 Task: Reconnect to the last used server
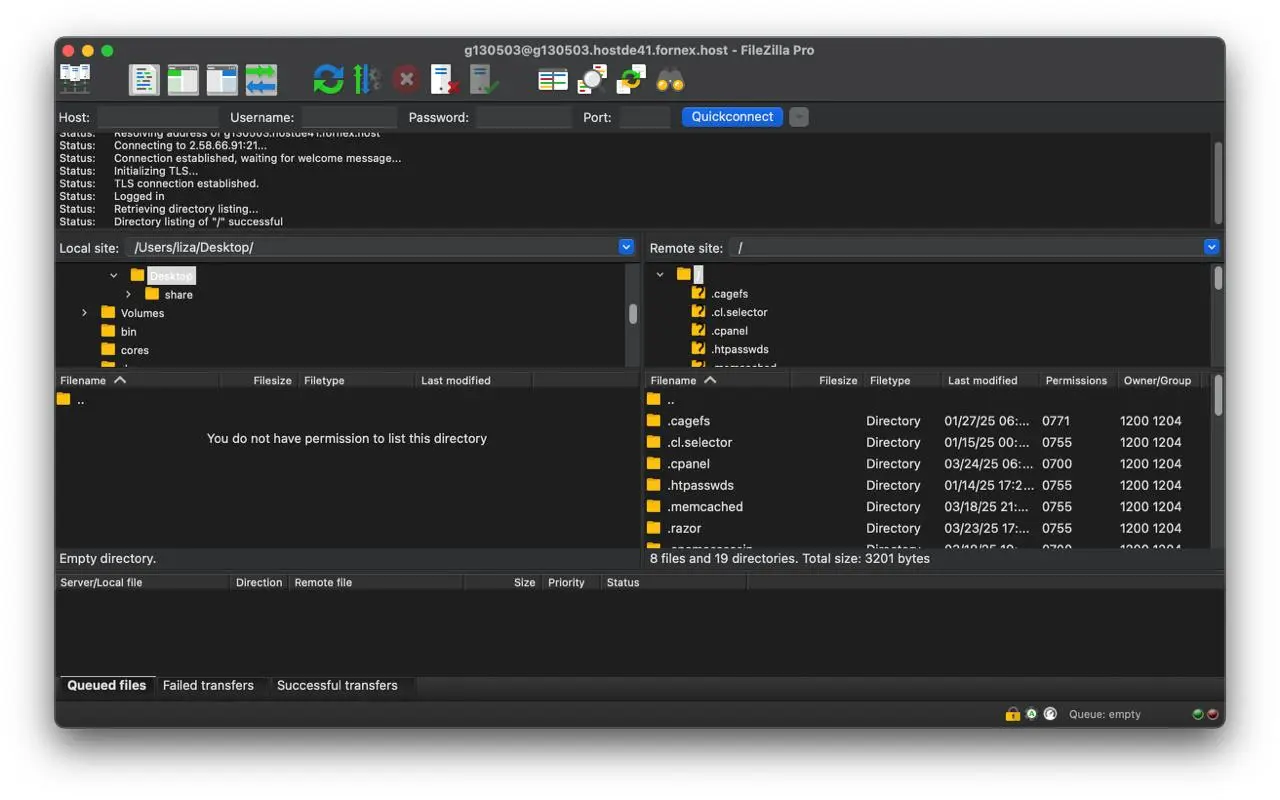[x=484, y=79]
